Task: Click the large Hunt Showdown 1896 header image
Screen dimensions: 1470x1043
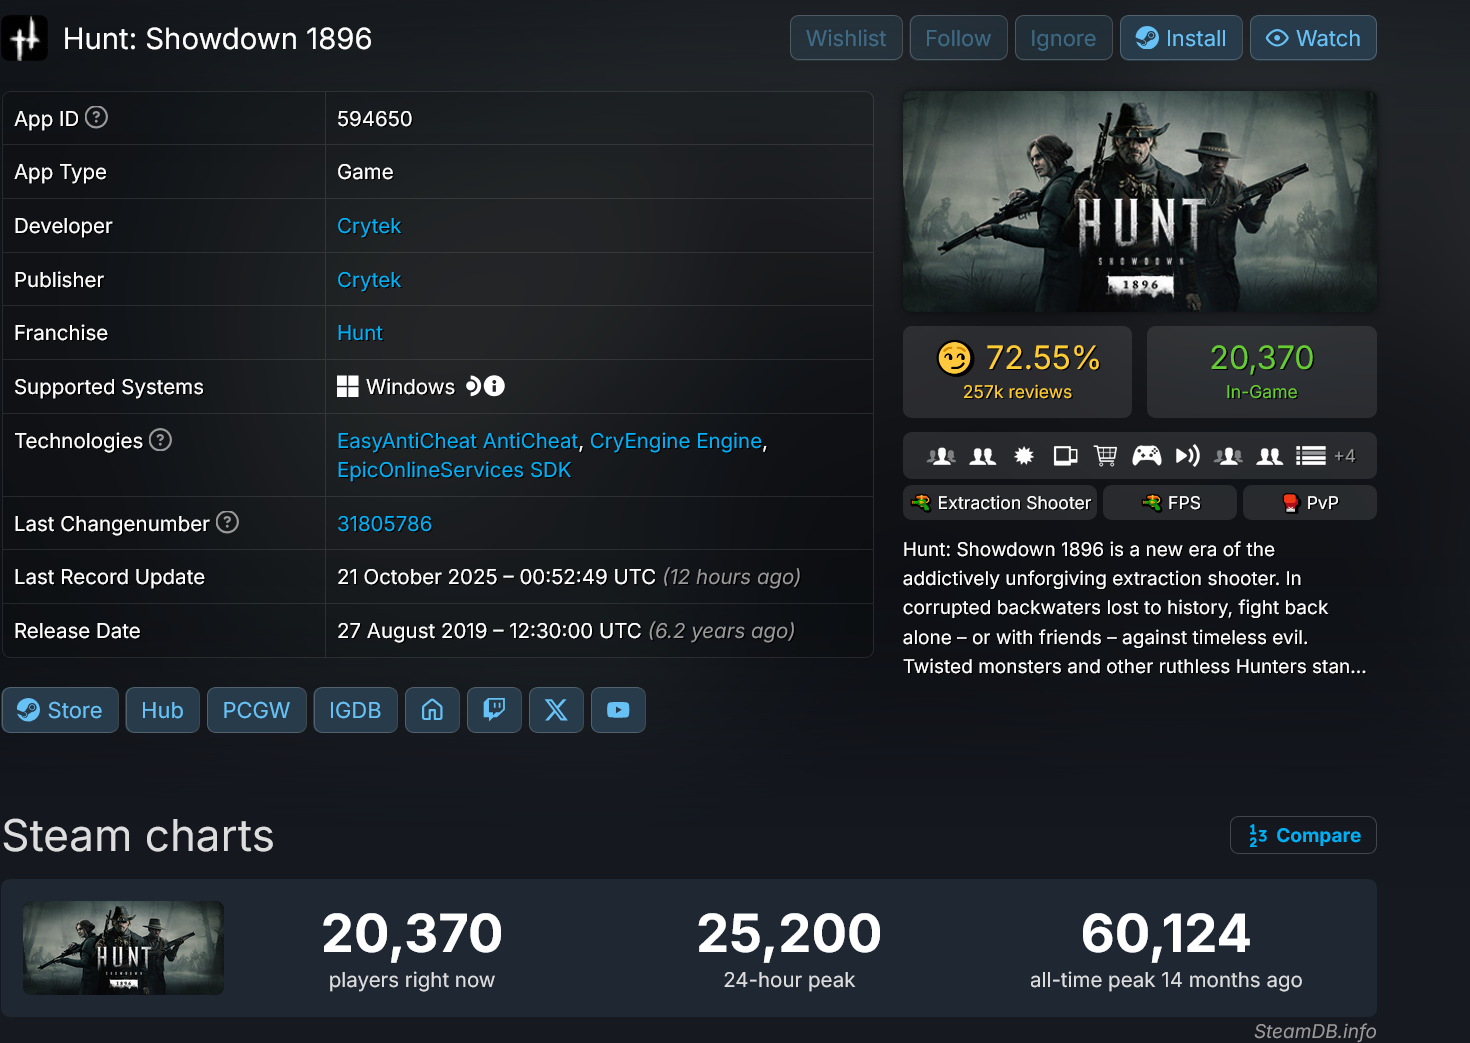Action: pyautogui.click(x=1140, y=202)
